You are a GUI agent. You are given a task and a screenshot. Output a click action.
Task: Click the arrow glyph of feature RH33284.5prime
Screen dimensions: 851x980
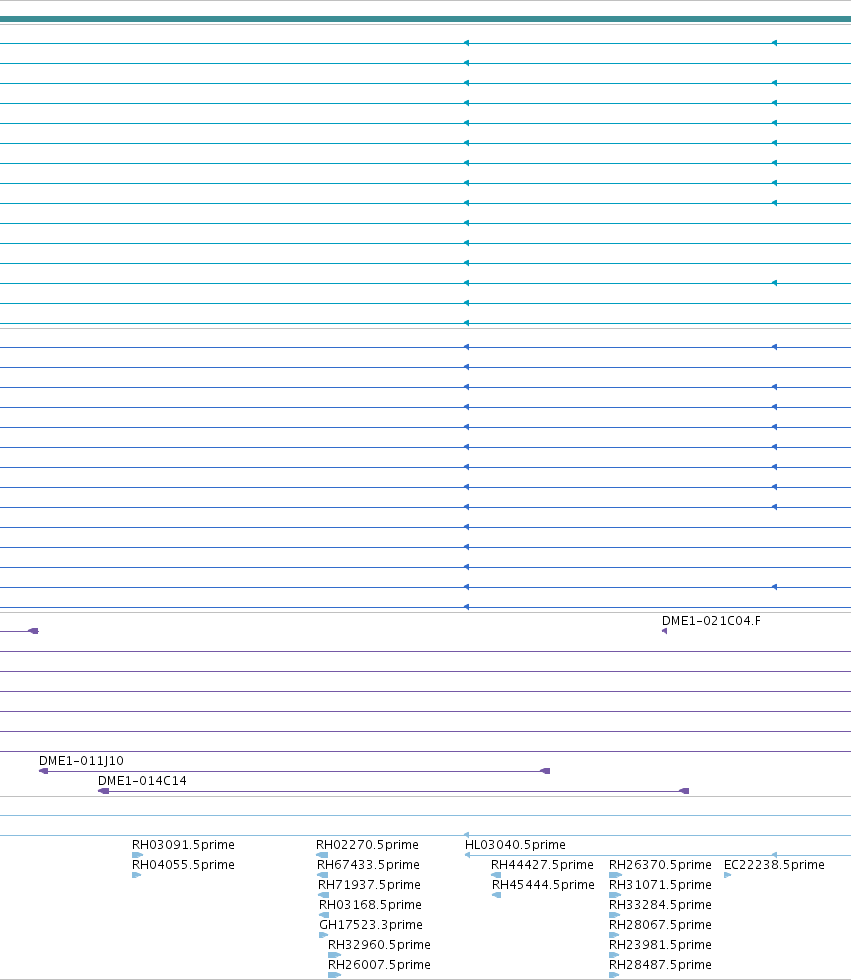[x=615, y=915]
